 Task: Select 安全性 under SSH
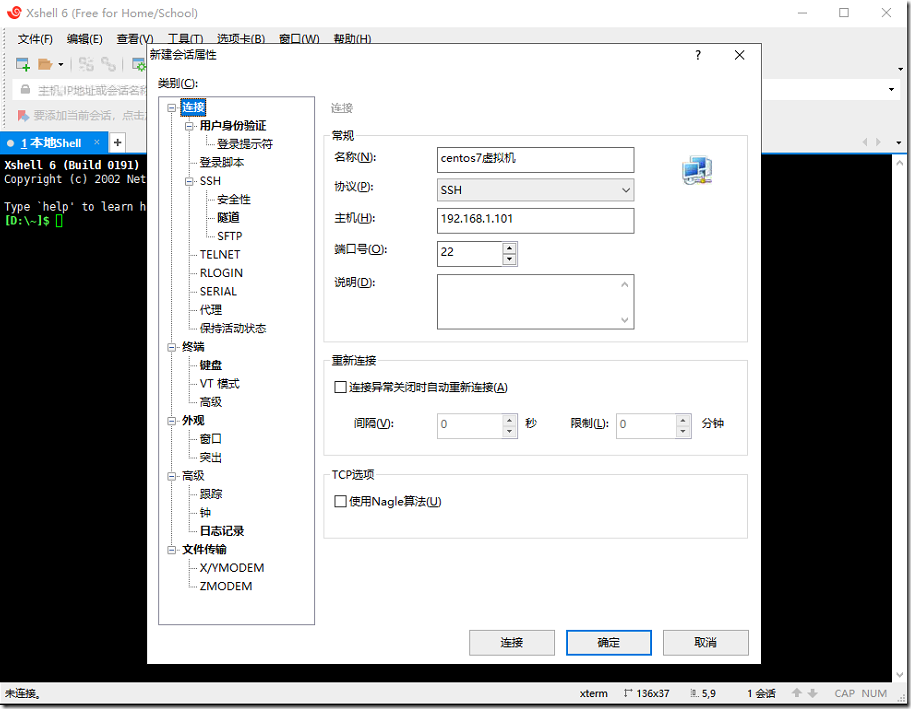(x=234, y=199)
